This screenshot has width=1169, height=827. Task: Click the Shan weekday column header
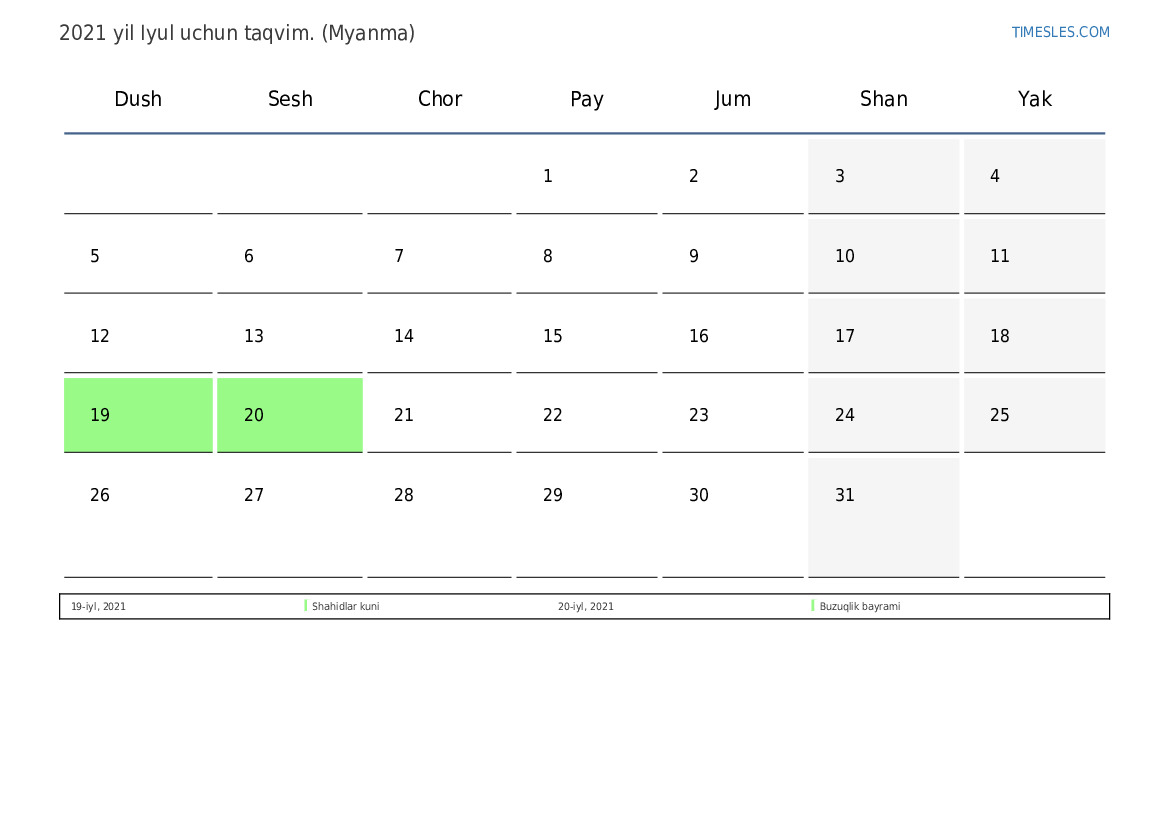884,99
